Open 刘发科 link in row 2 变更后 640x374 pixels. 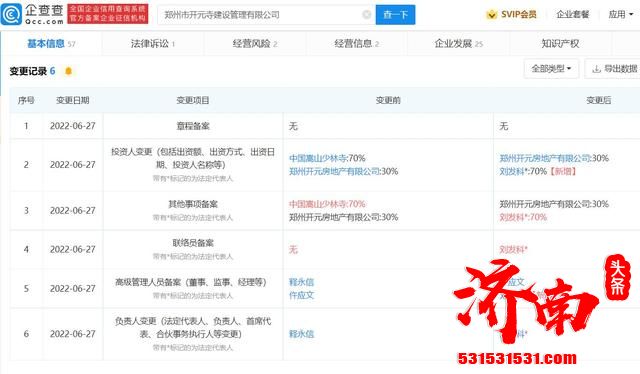coord(512,171)
